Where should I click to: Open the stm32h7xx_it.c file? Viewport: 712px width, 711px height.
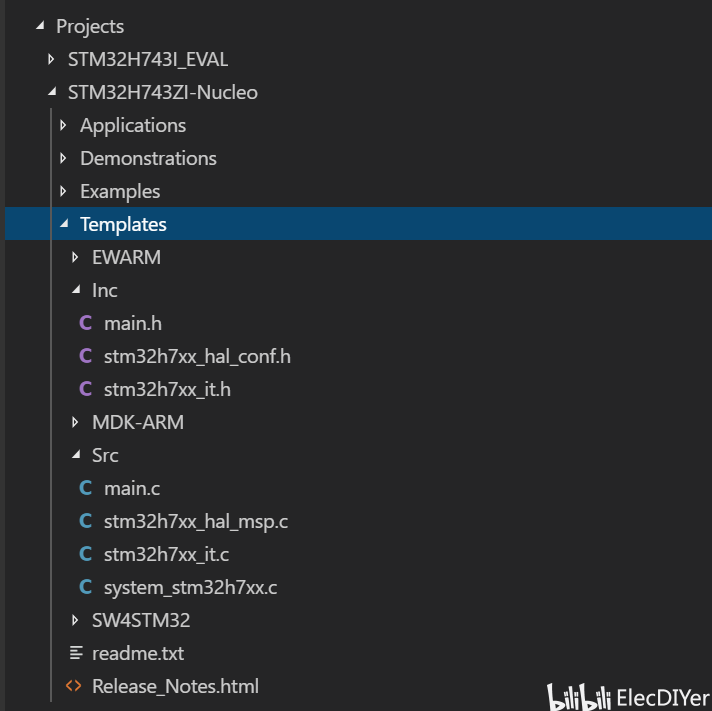click(166, 554)
